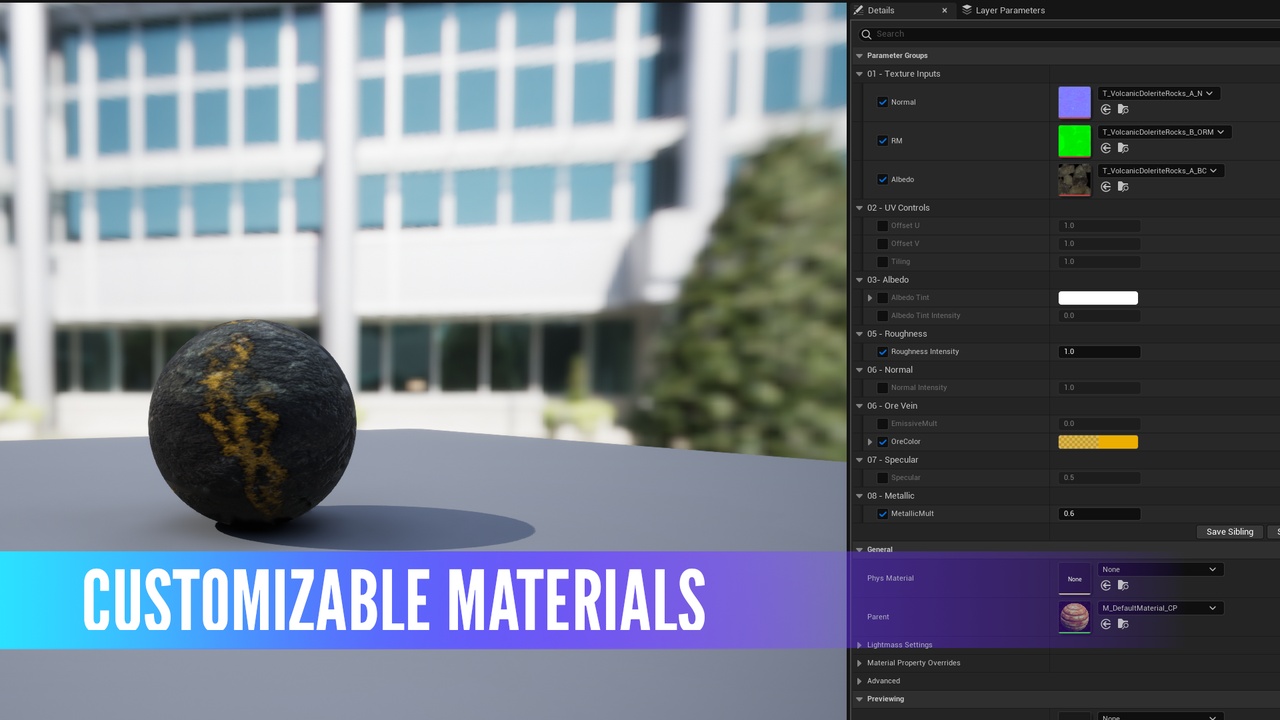Open the yellow OreColor color picker
This screenshot has width=1280, height=720.
point(1098,442)
